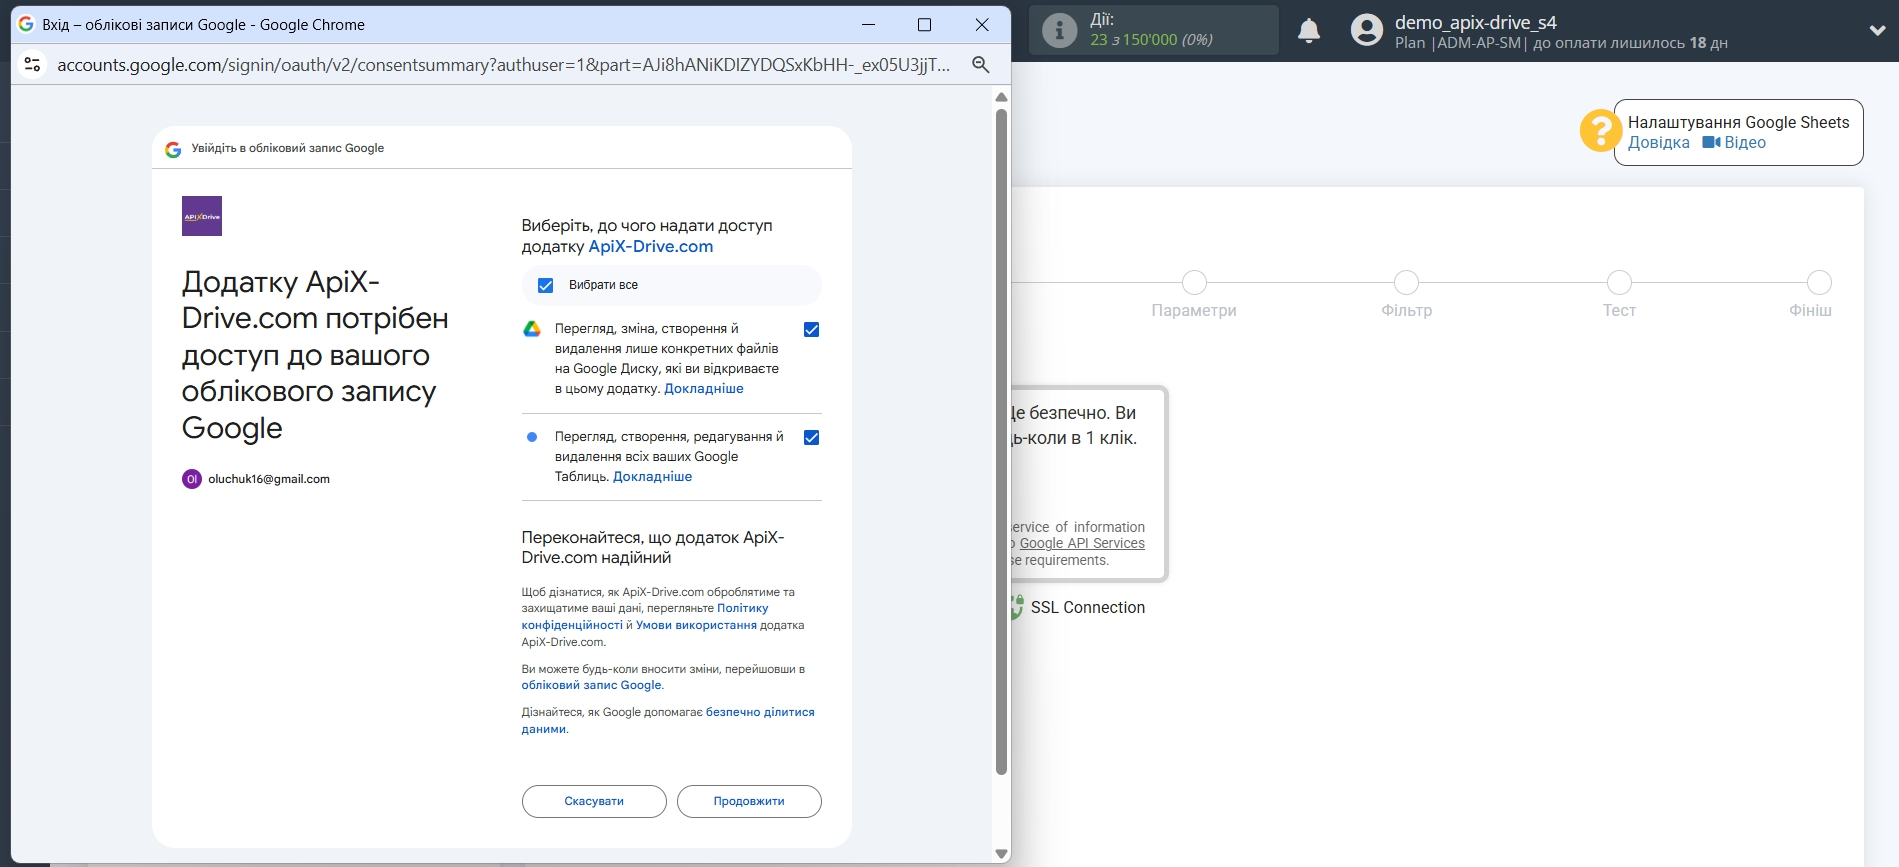Open 'Докладніше' link for Google Таблиць permission
Viewport: 1899px width, 867px height.
pos(652,477)
